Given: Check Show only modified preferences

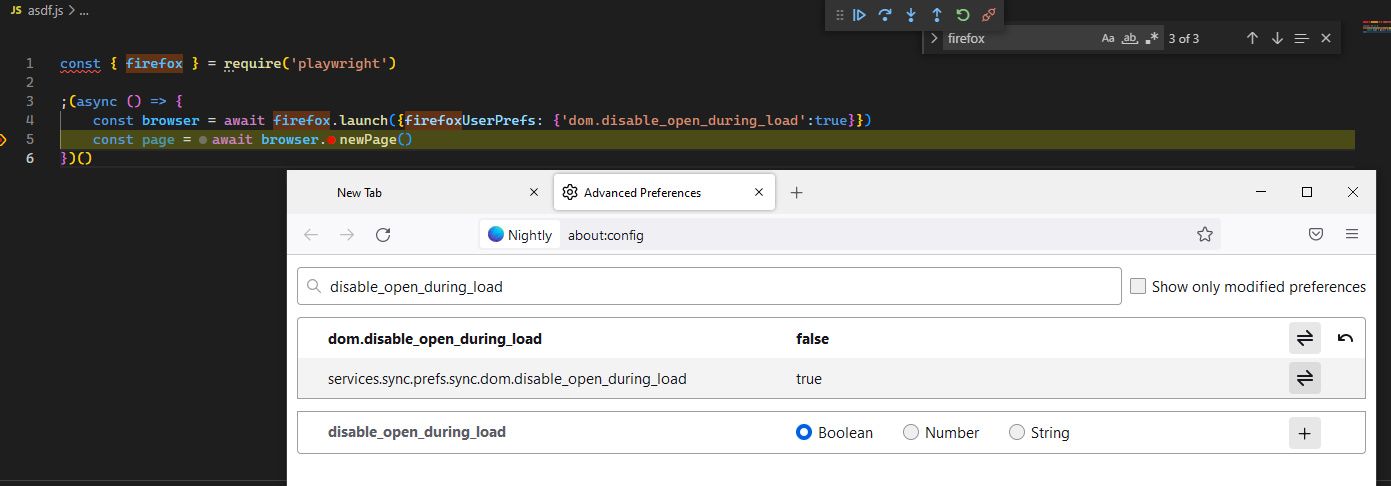Looking at the screenshot, I should 1138,287.
